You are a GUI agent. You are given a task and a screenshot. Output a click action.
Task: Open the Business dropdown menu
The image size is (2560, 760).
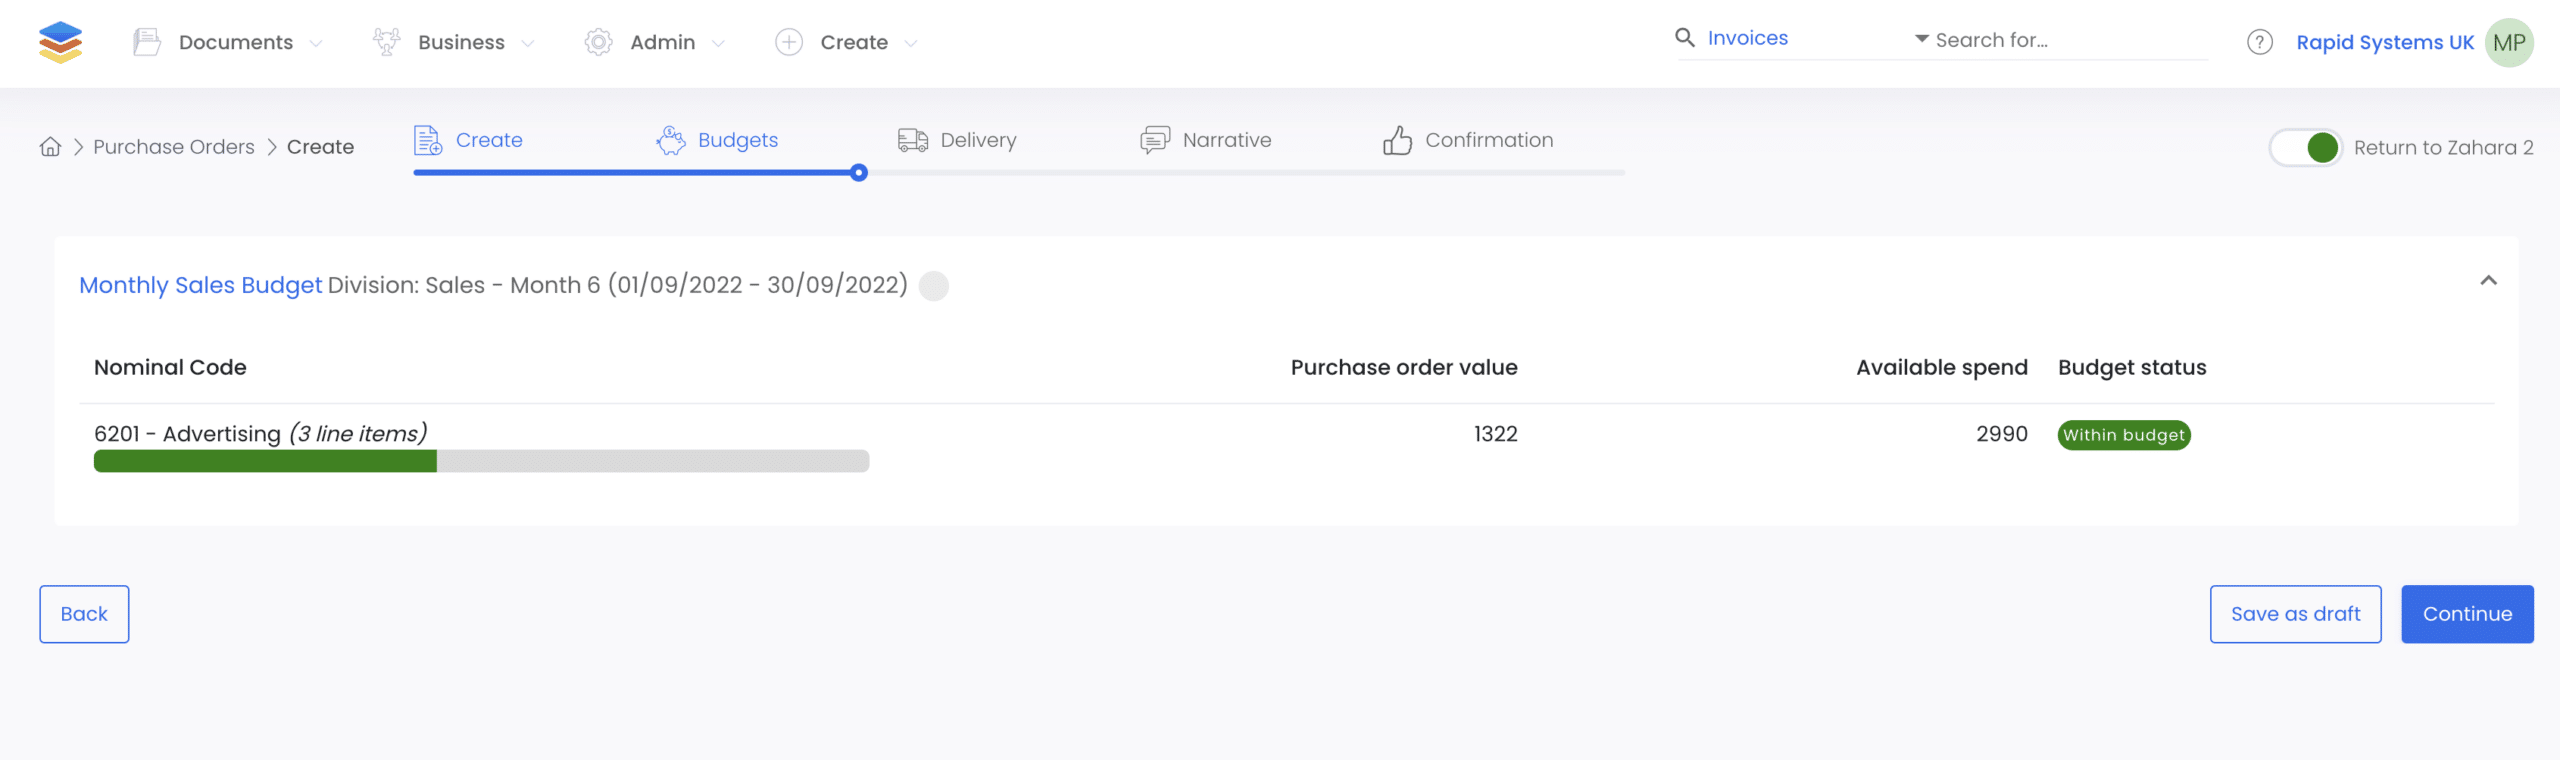click(454, 42)
